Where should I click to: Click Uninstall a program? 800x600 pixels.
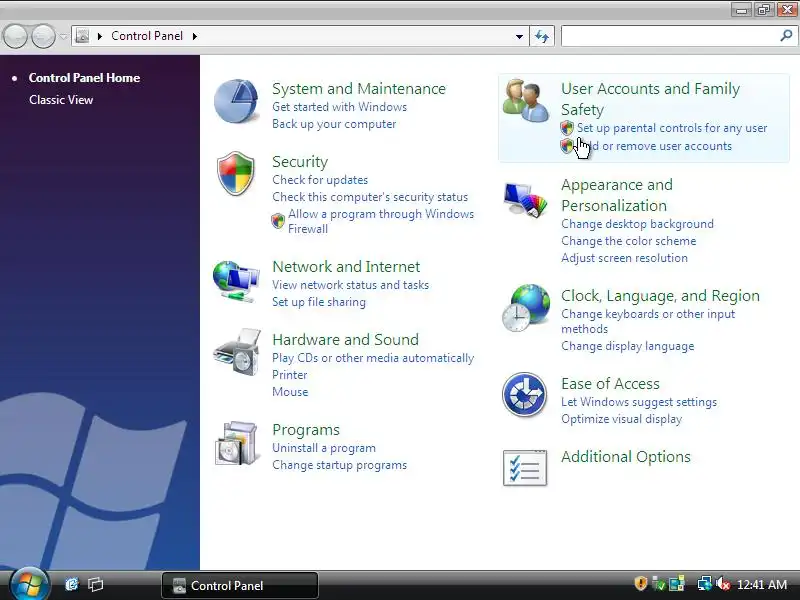pyautogui.click(x=323, y=448)
